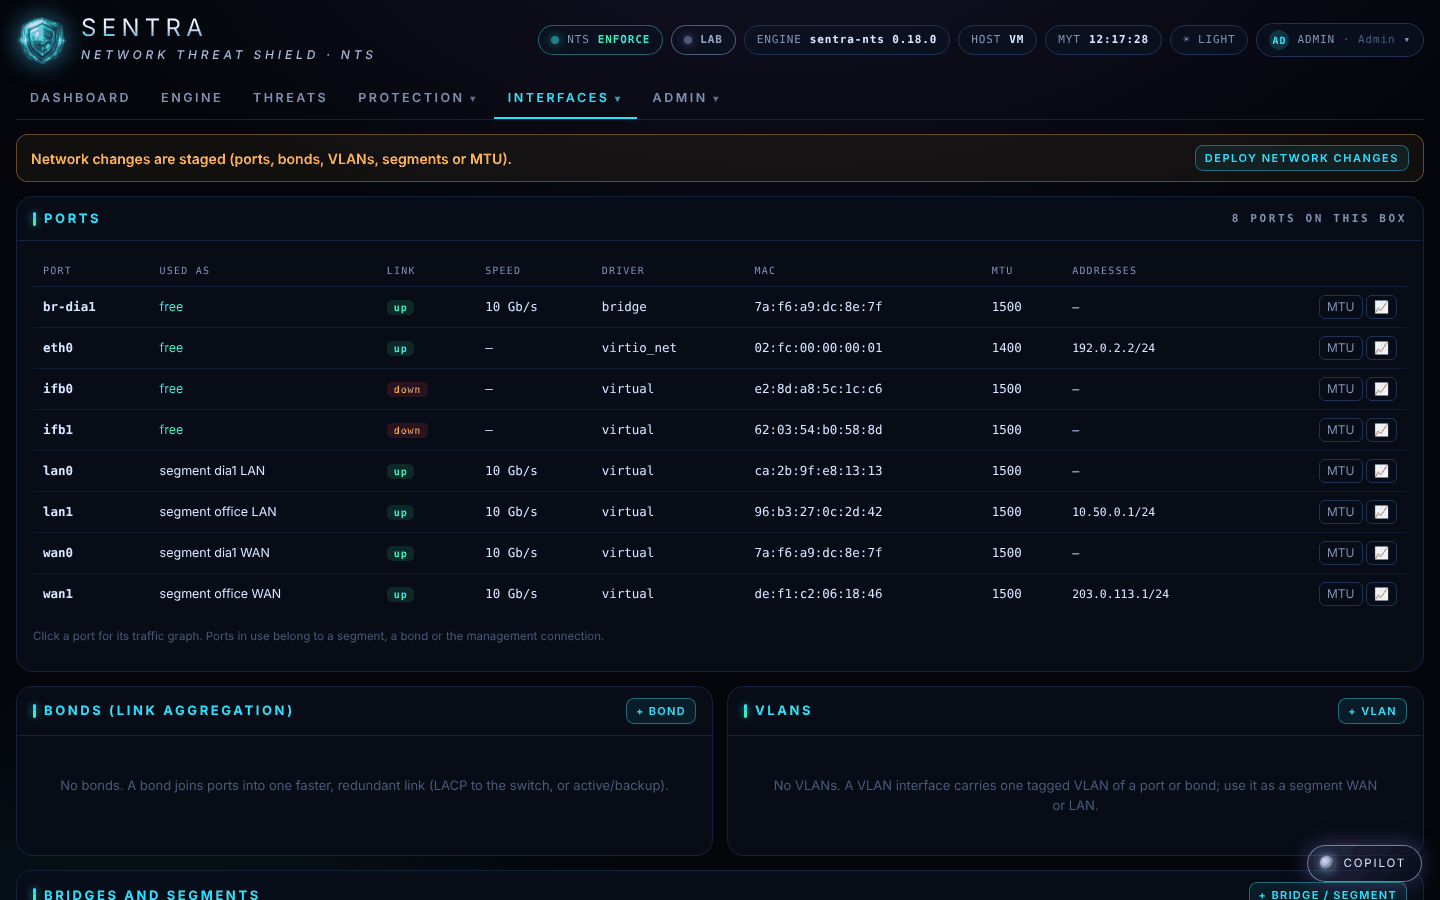Open the Copilot assistant
The image size is (1440, 900).
[1364, 863]
